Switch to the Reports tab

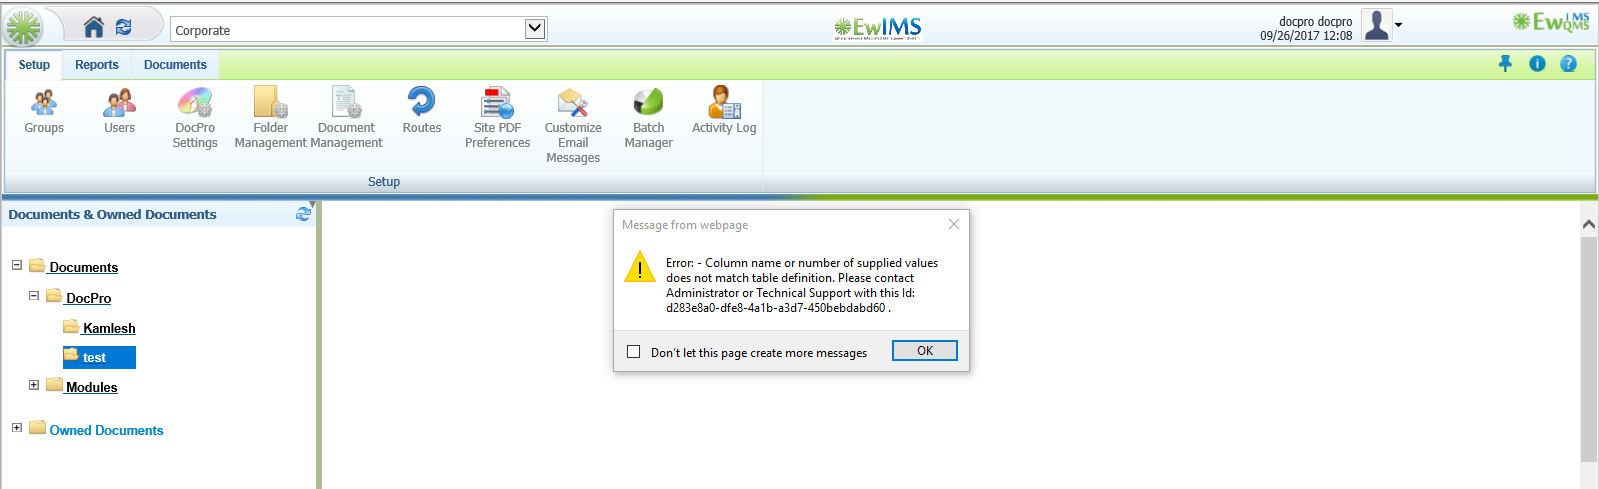pos(97,65)
